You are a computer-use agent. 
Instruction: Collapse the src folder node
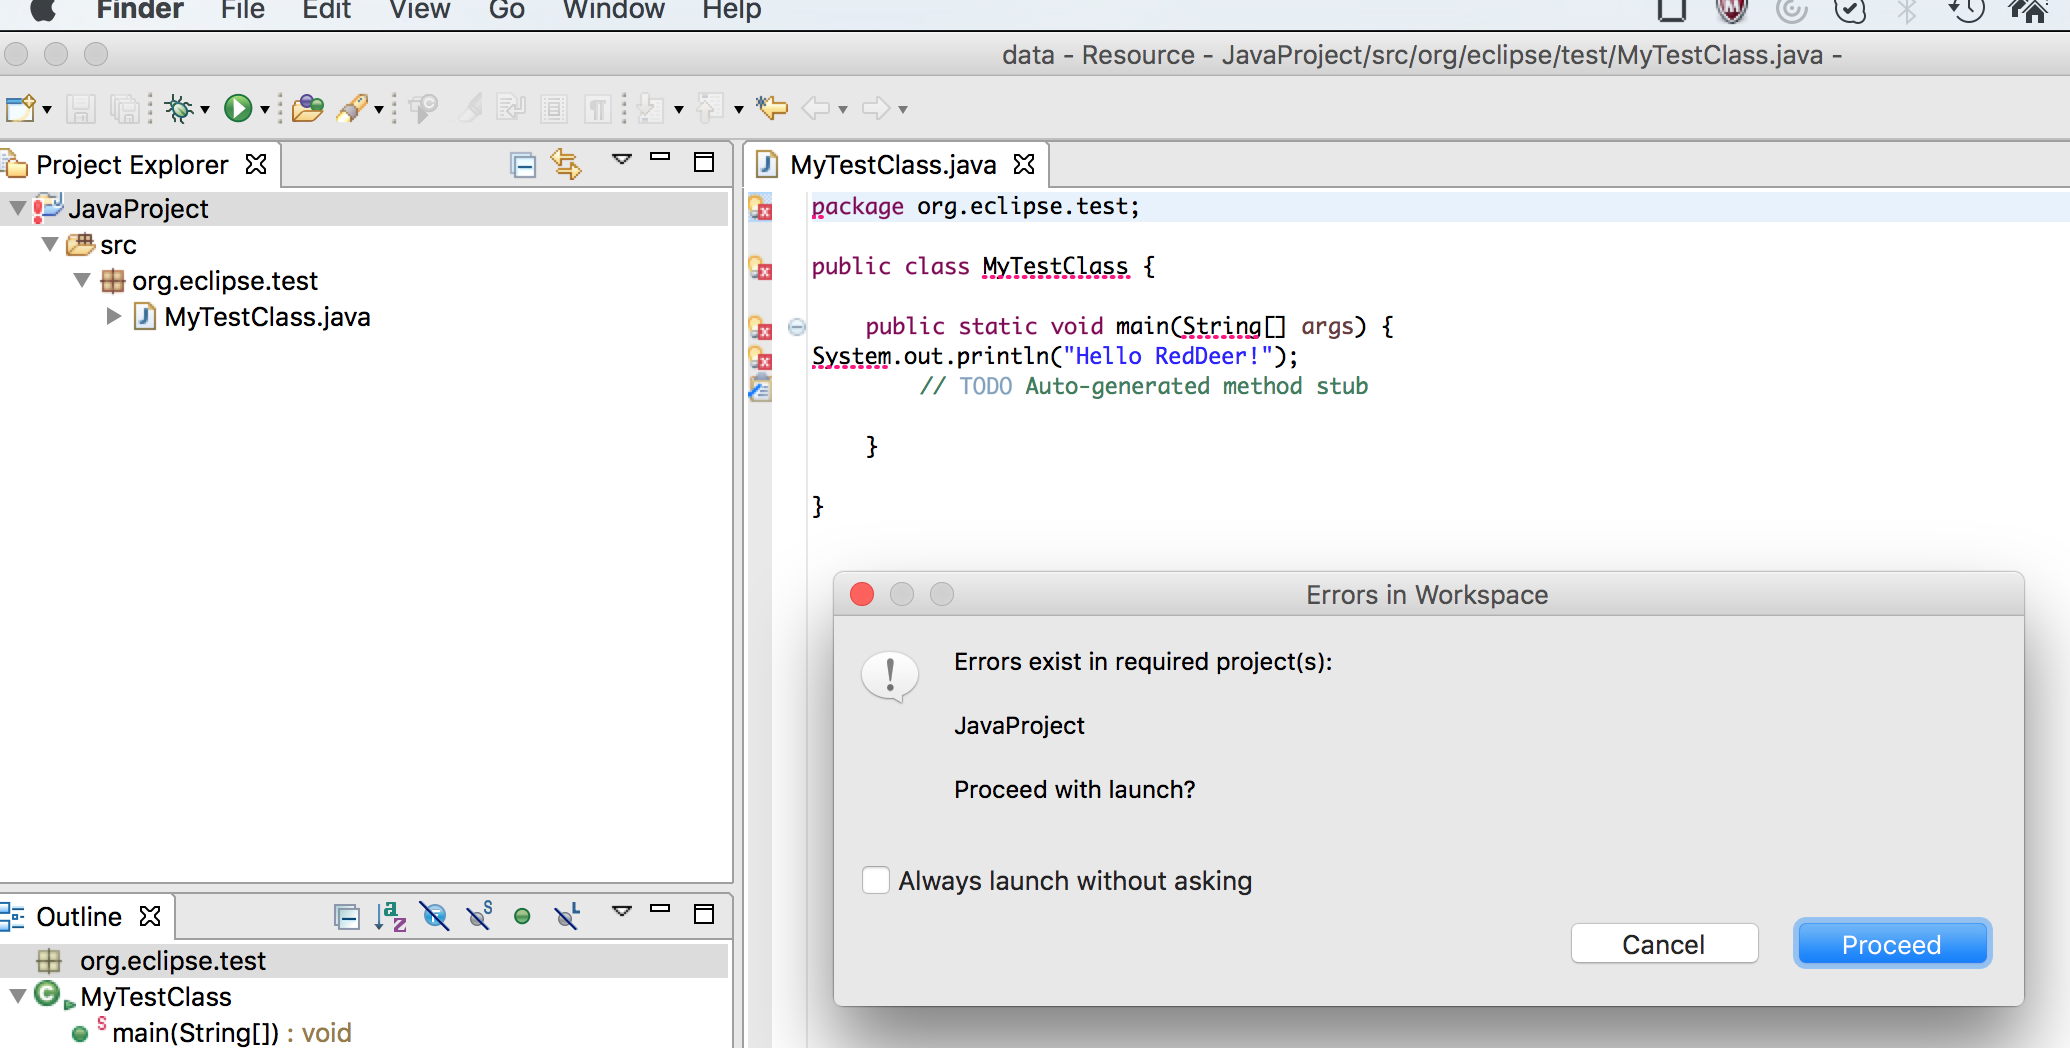50,244
